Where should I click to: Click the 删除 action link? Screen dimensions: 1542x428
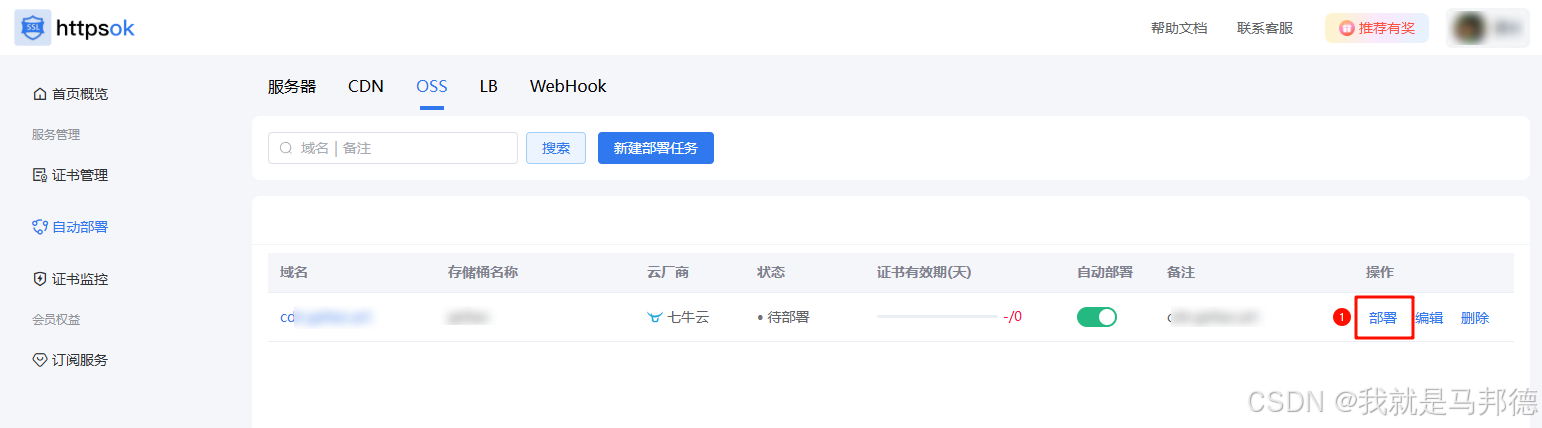(1475, 318)
